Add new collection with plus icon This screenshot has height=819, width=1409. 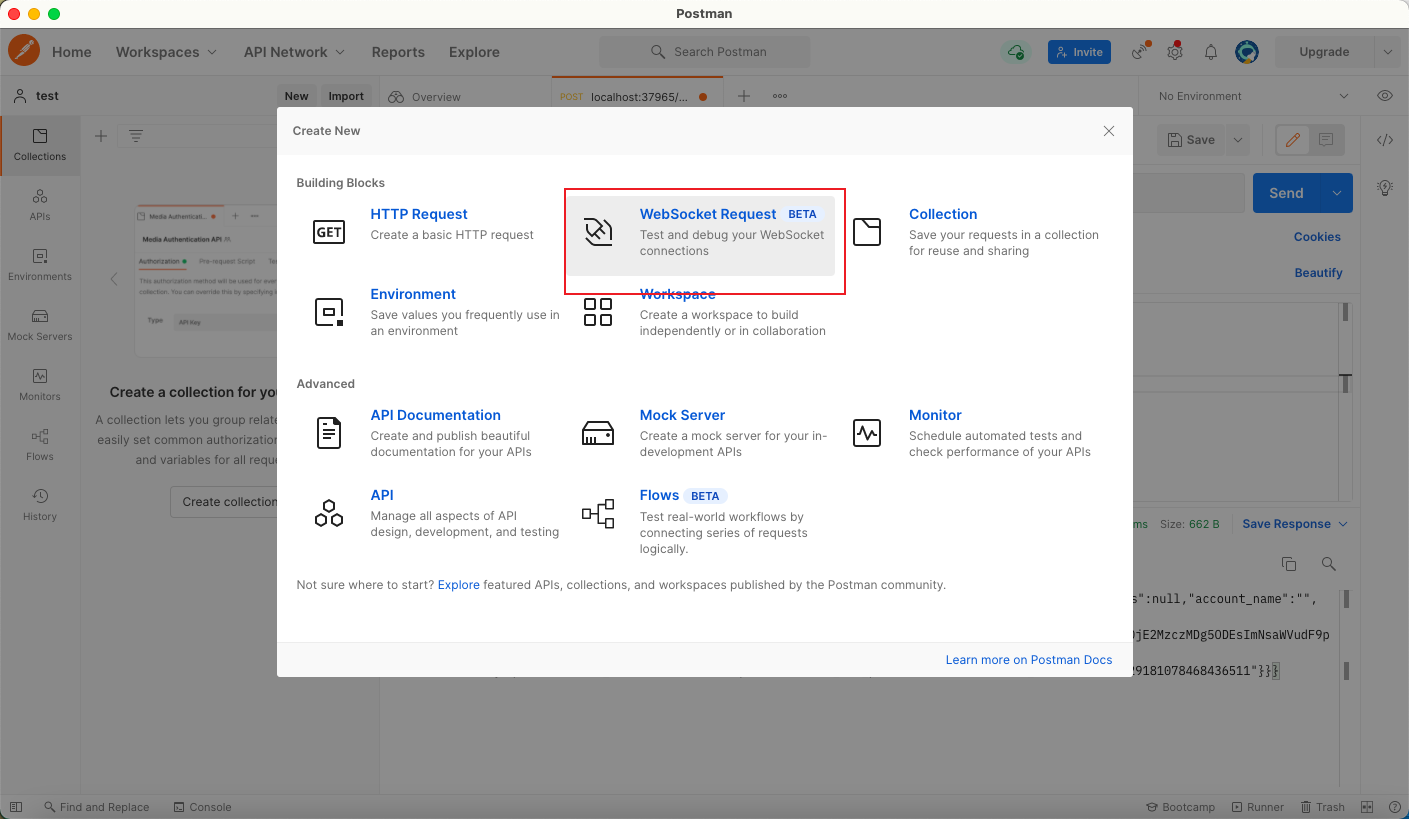tap(100, 136)
